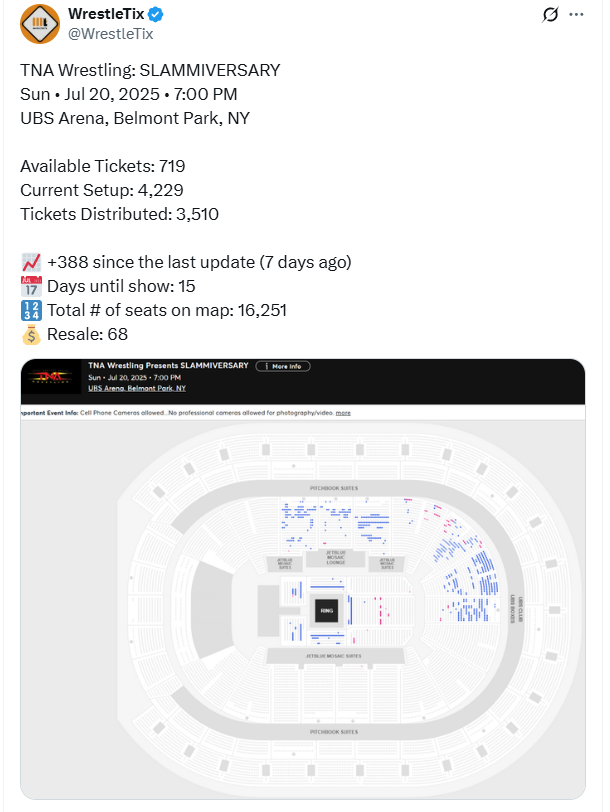Click the calendar emoji icon
Viewport: 610px width, 812px height.
(x=30, y=287)
